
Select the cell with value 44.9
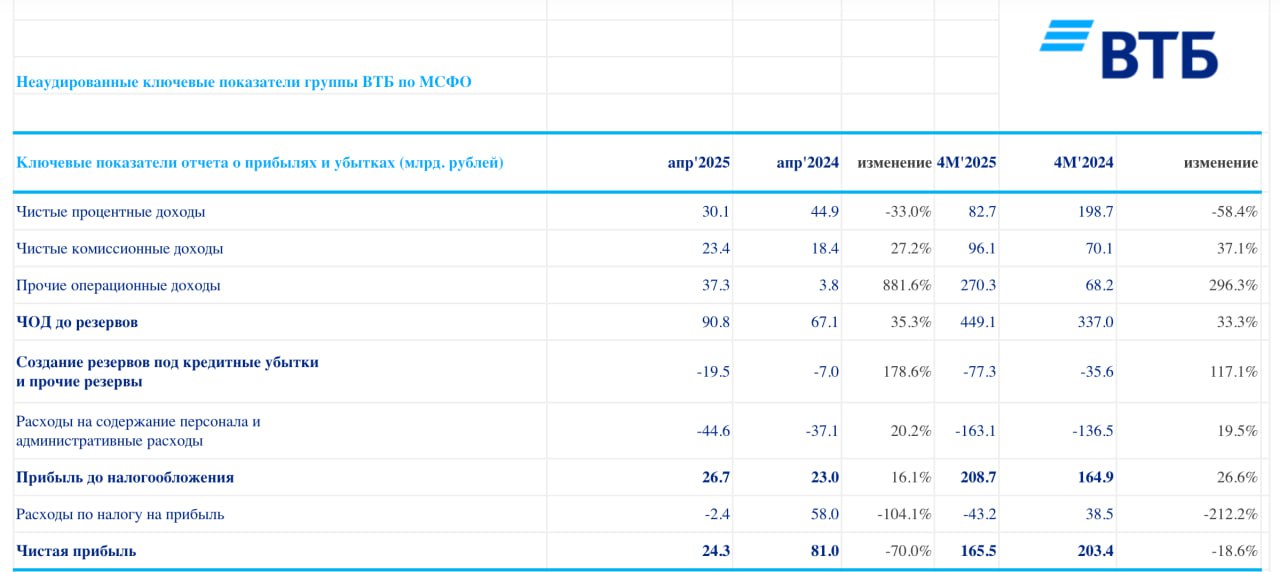825,212
